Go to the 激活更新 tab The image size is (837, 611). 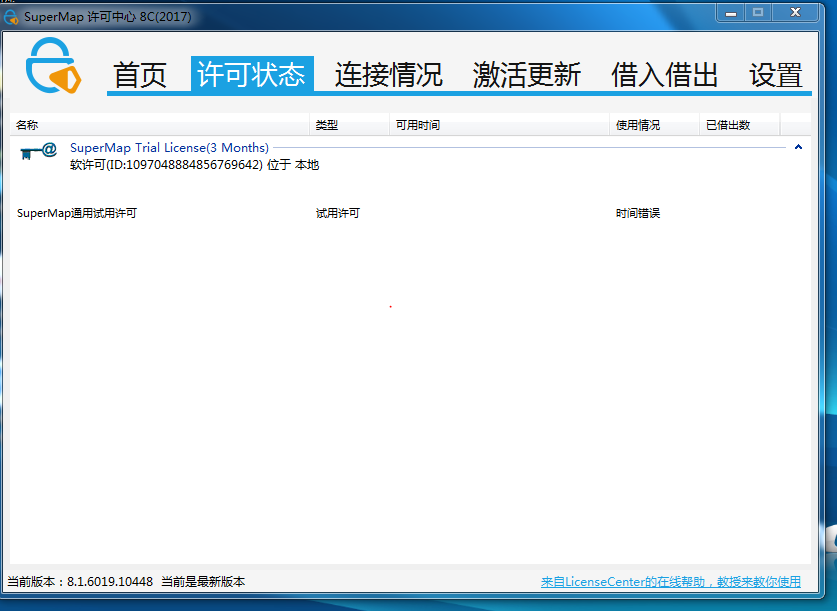coord(527,74)
